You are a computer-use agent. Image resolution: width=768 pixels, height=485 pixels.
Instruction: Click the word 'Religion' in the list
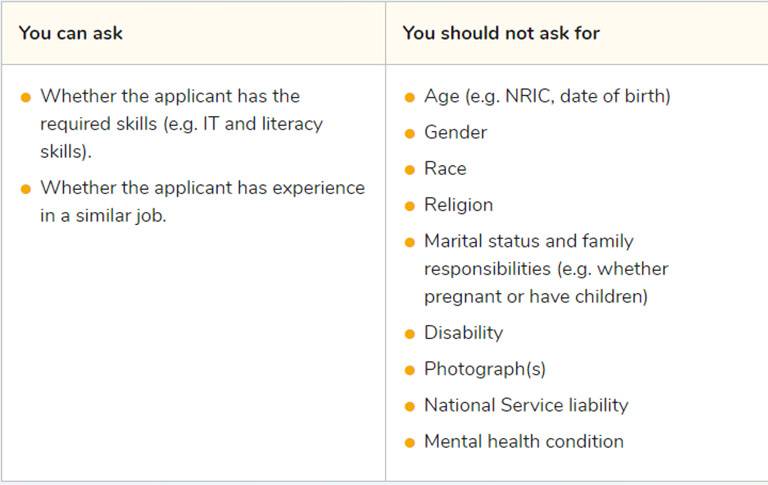[x=458, y=204]
